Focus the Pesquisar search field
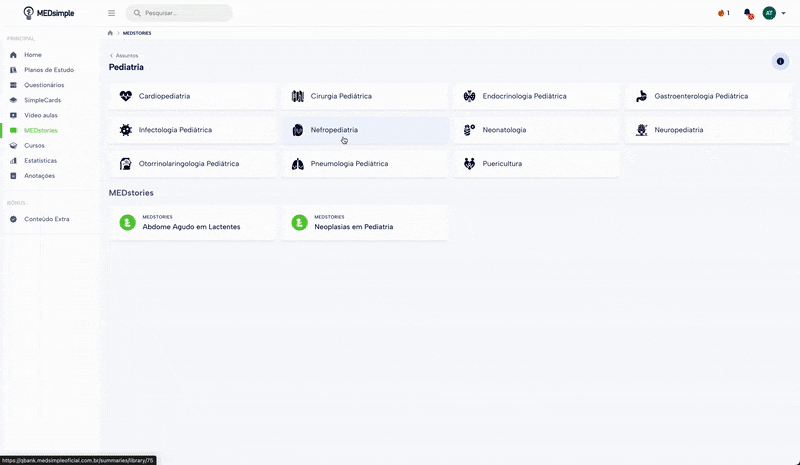The width and height of the screenshot is (800, 465). coord(179,13)
